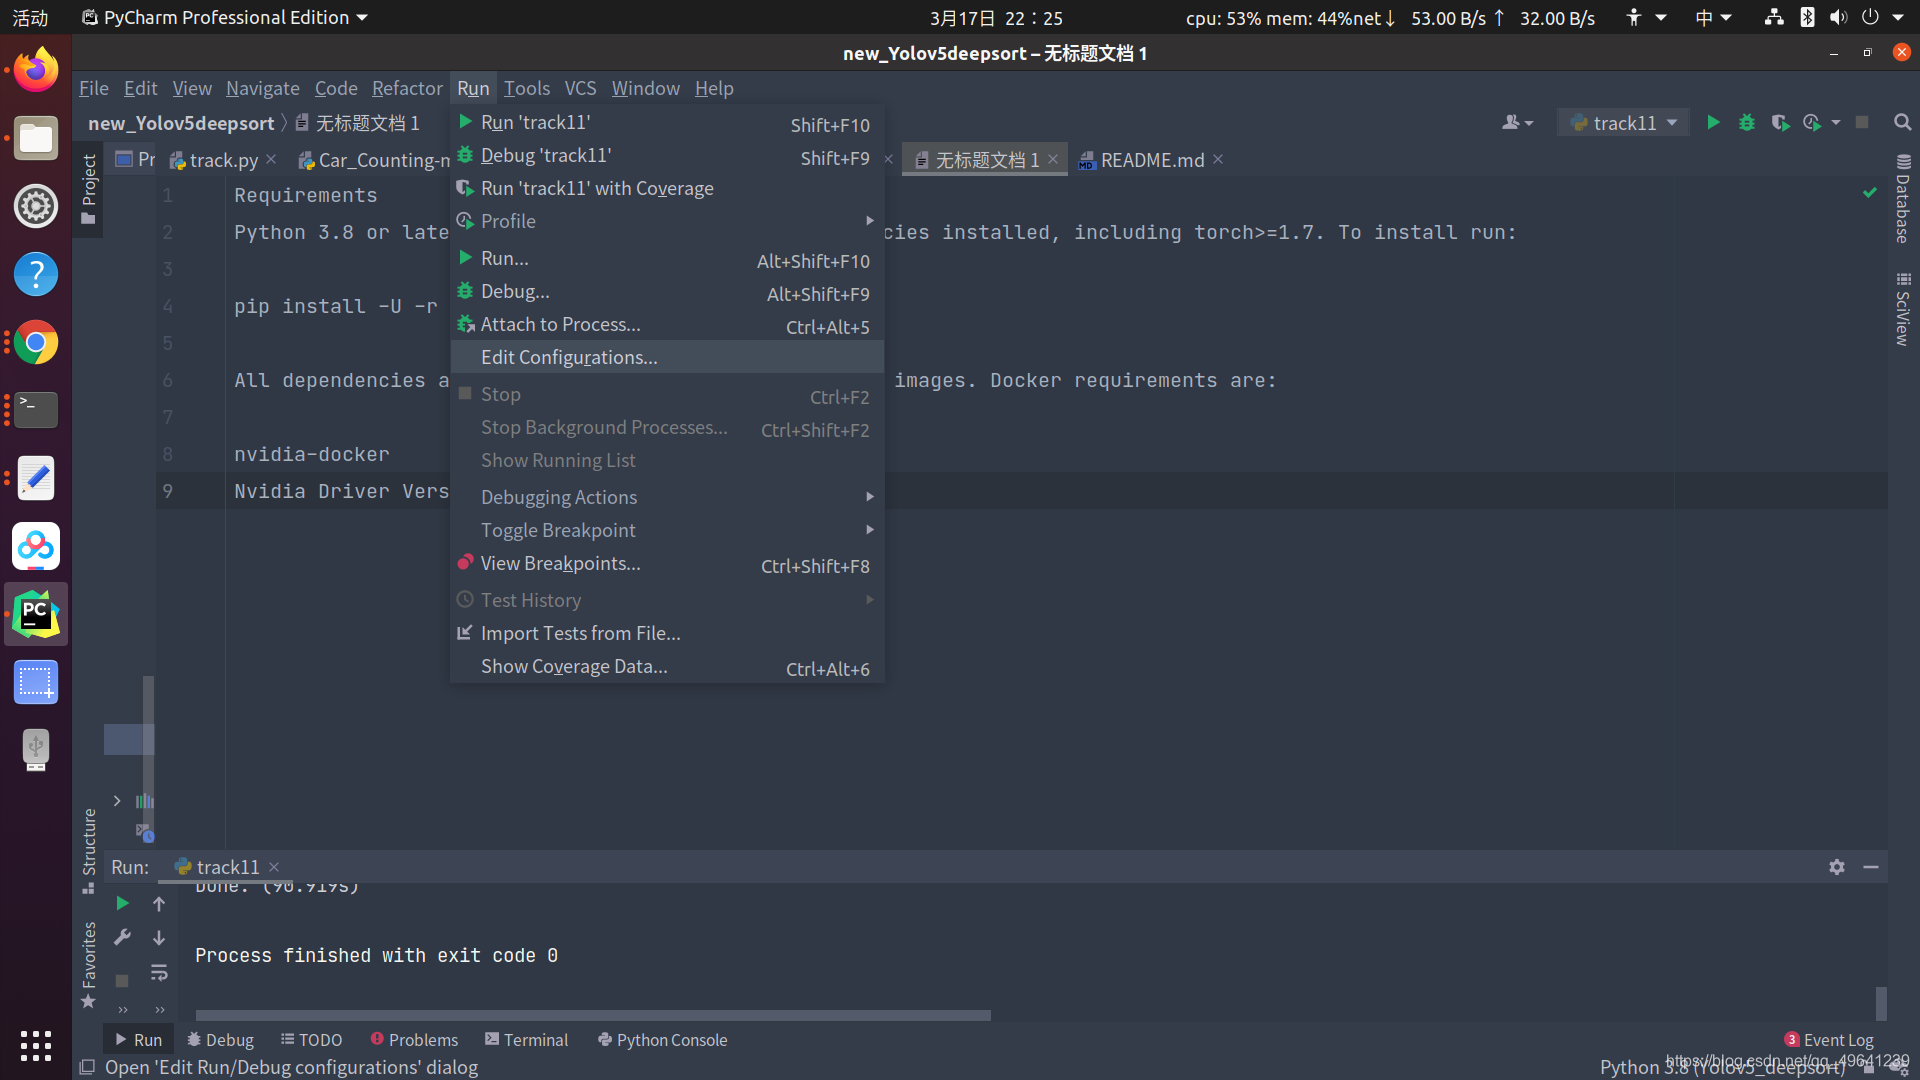This screenshot has height=1080, width=1920.
Task: Close track11 tab in Run panel
Action: pos(274,867)
